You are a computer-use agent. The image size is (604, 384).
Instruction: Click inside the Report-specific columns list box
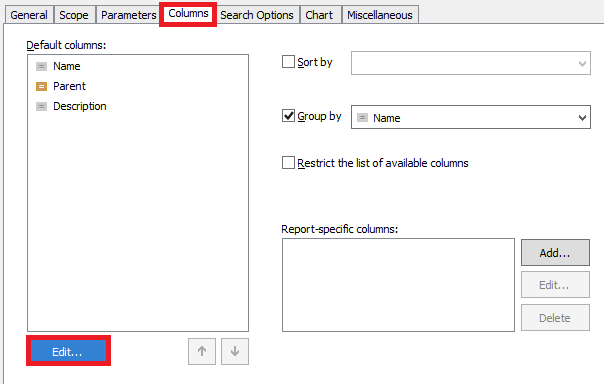pos(398,285)
